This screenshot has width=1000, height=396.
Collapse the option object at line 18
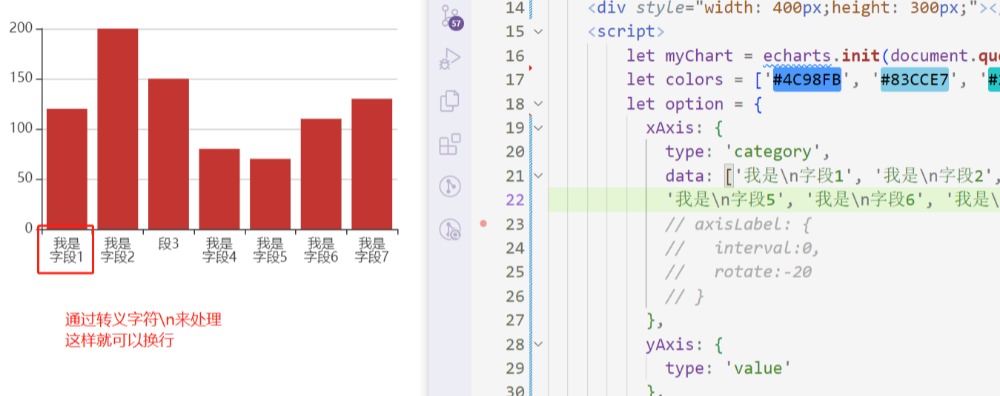[538, 104]
